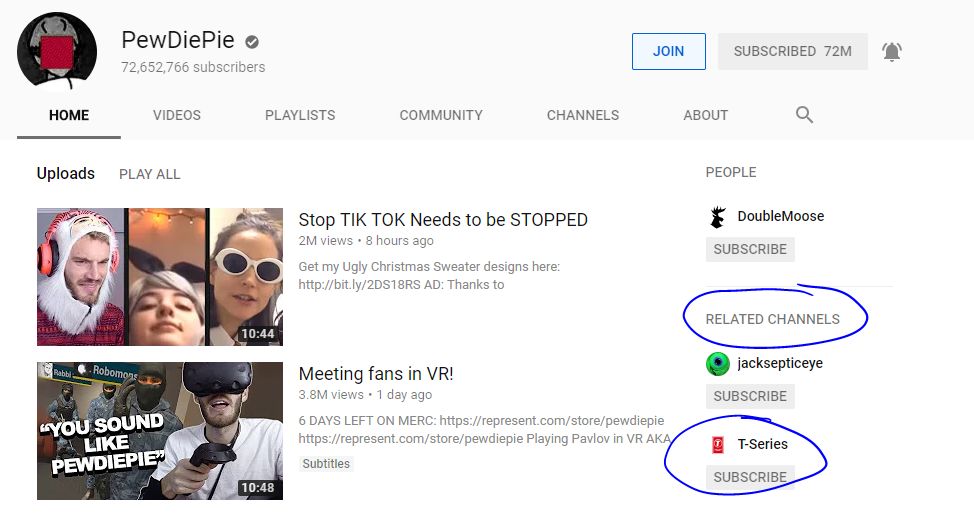Subscribe to jacksepticeye
This screenshot has height=513, width=974.
[750, 396]
